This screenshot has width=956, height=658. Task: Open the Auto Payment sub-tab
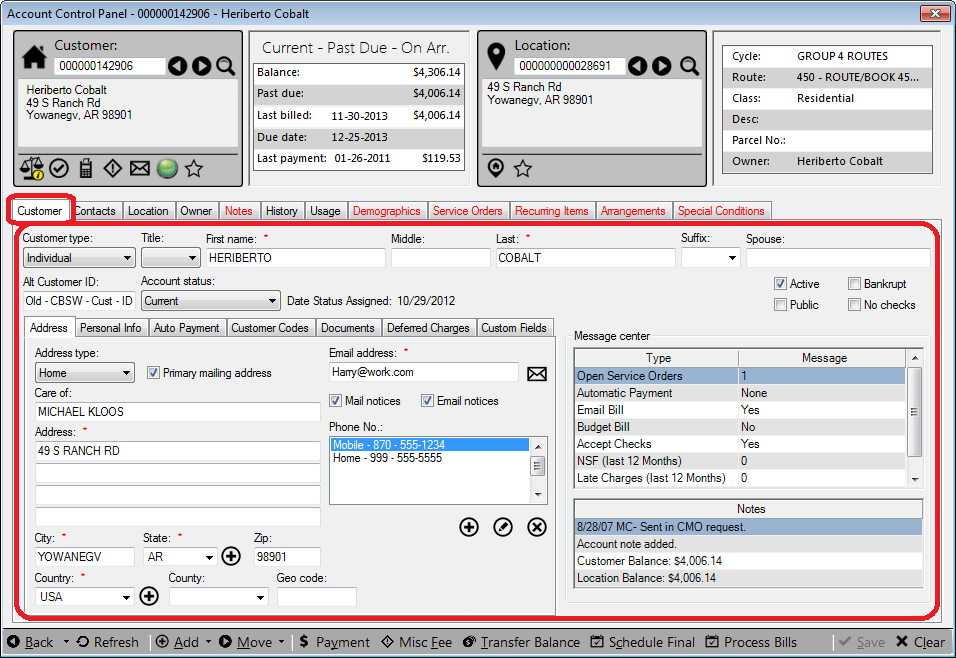coord(187,328)
